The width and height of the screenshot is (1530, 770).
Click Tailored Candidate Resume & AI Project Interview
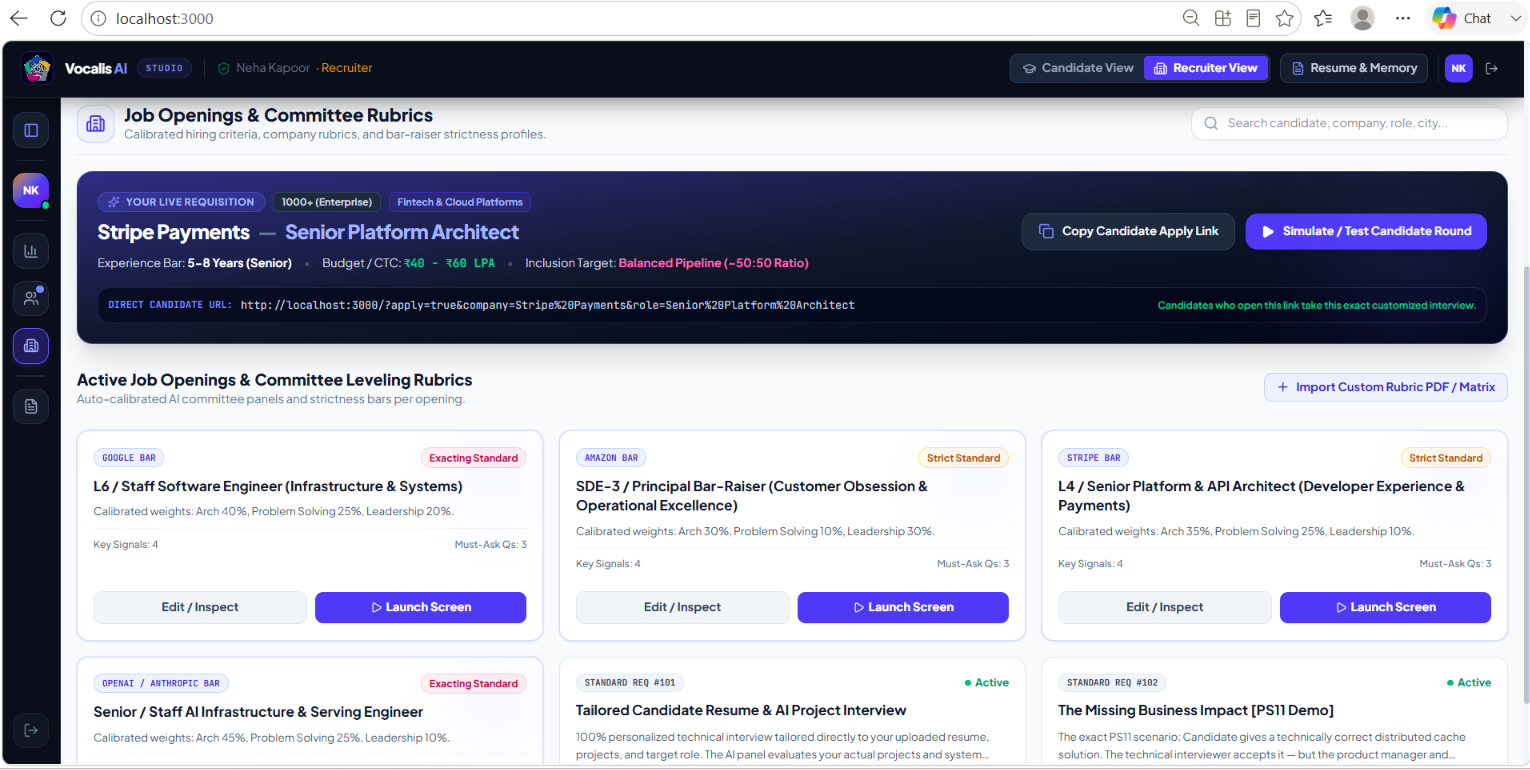pos(741,711)
